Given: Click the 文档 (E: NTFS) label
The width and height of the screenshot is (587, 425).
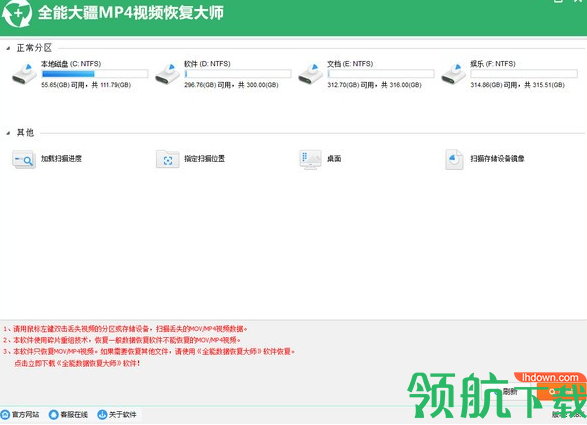Looking at the screenshot, I should (350, 64).
